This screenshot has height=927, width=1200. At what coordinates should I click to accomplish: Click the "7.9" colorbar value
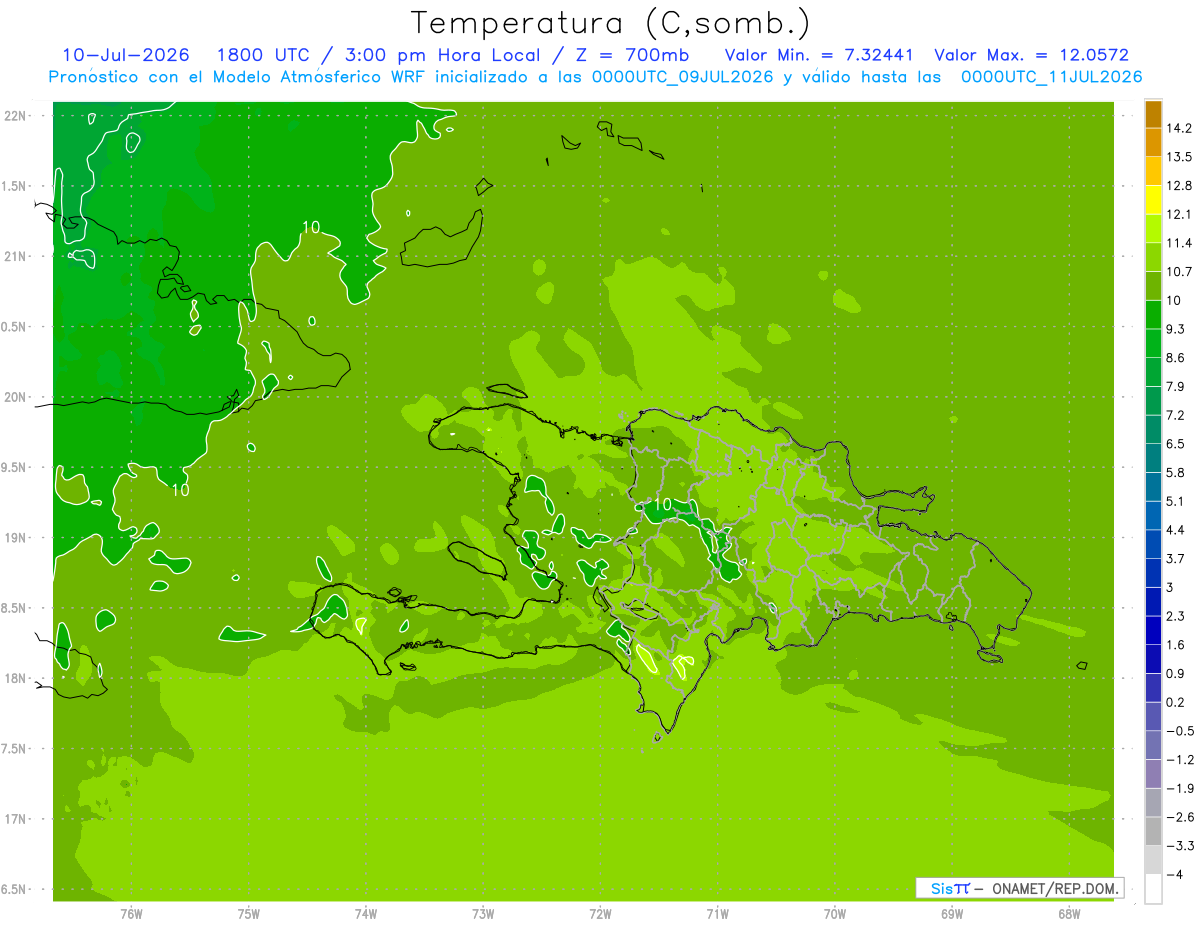tap(1176, 387)
